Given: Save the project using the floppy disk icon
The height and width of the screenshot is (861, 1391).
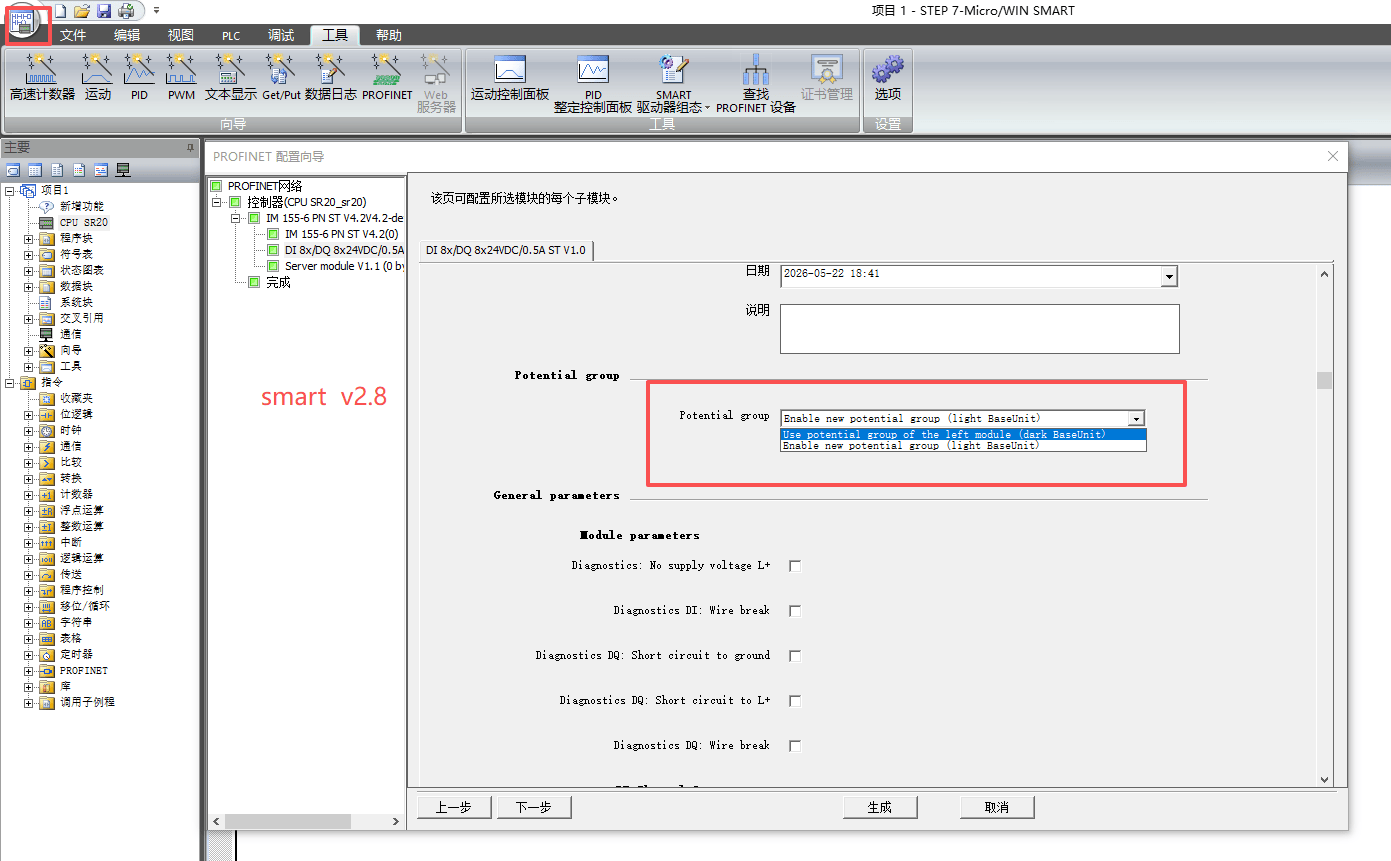Looking at the screenshot, I should [104, 11].
